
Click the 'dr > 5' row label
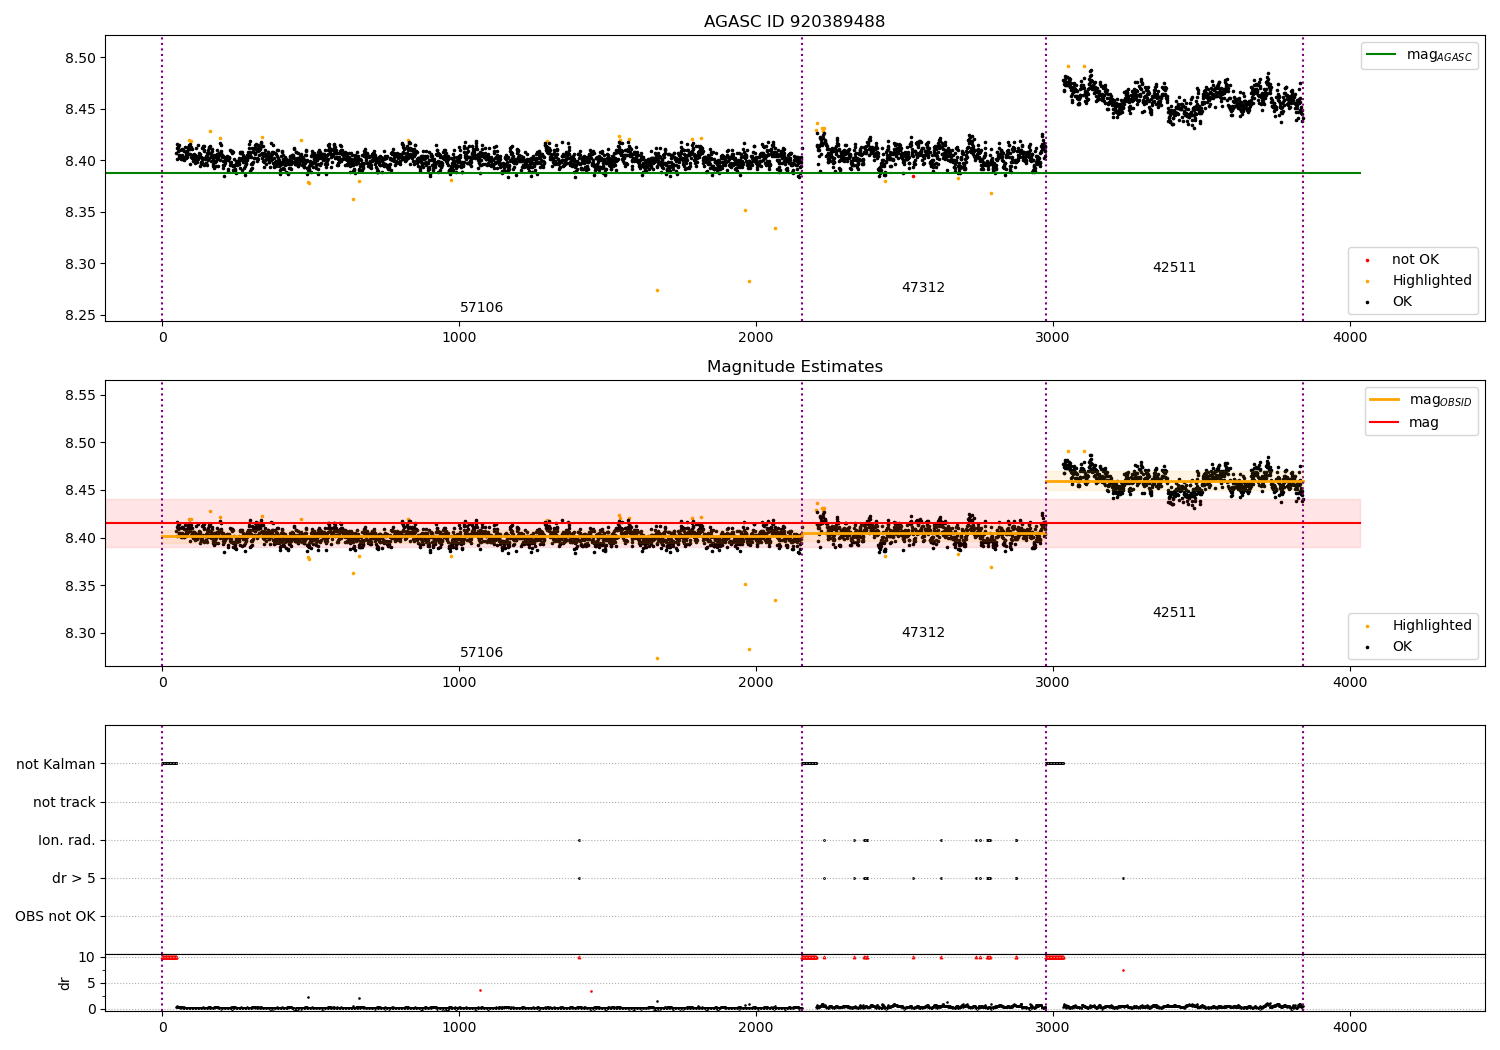[x=74, y=879]
